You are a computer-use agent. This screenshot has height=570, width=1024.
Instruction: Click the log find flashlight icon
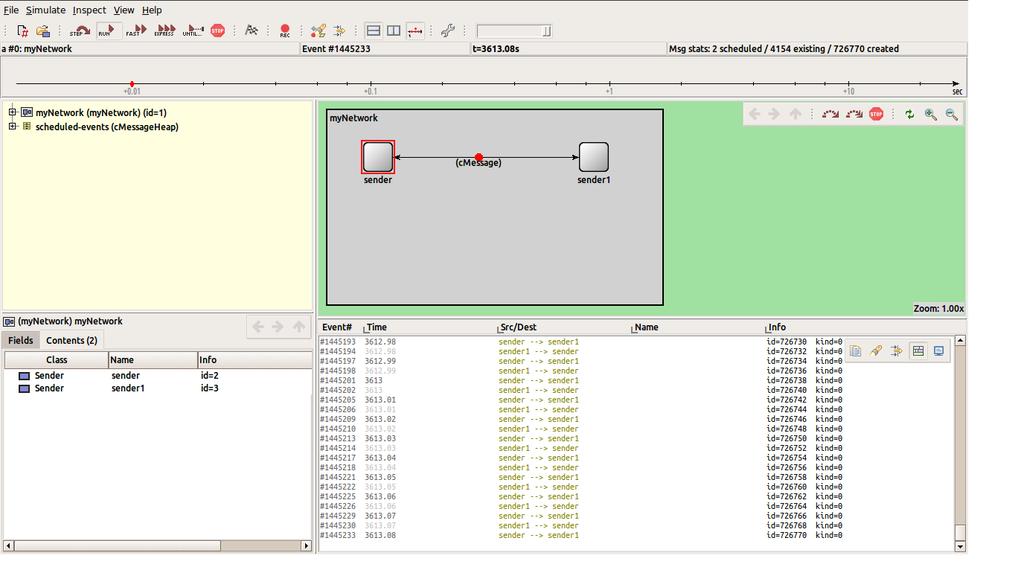pyautogui.click(x=876, y=351)
